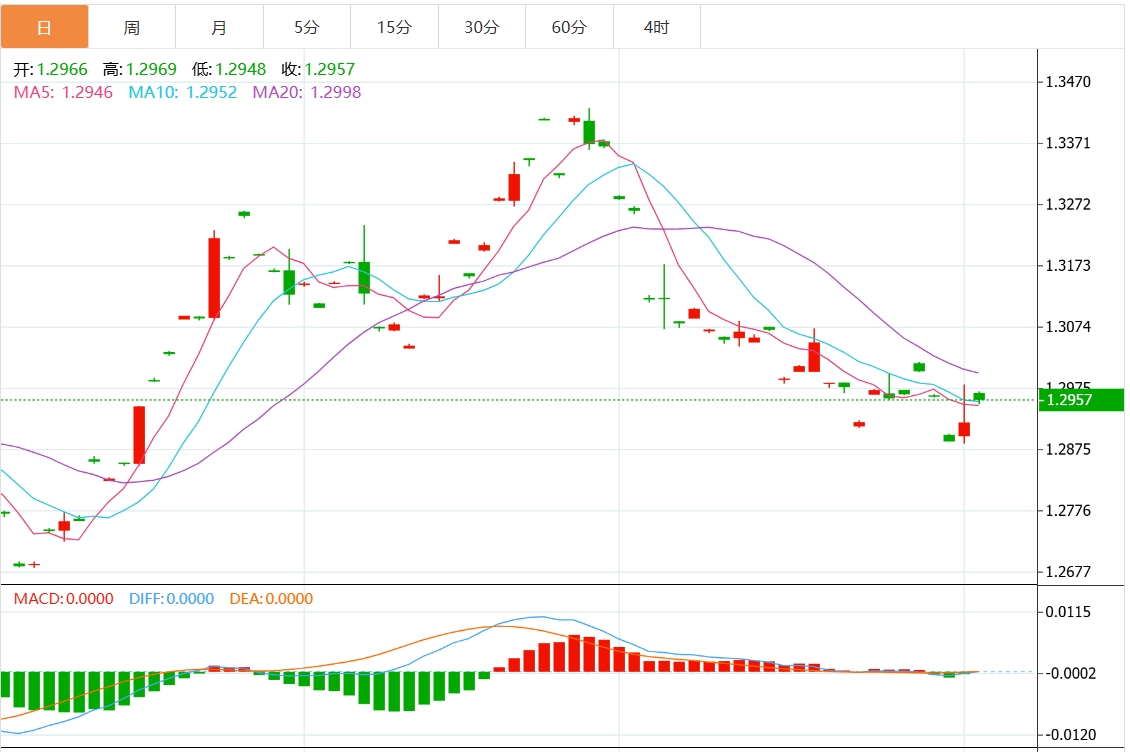Image resolution: width=1130 pixels, height=752 pixels.
Task: Click the MA5 legend label
Action: tap(62, 92)
